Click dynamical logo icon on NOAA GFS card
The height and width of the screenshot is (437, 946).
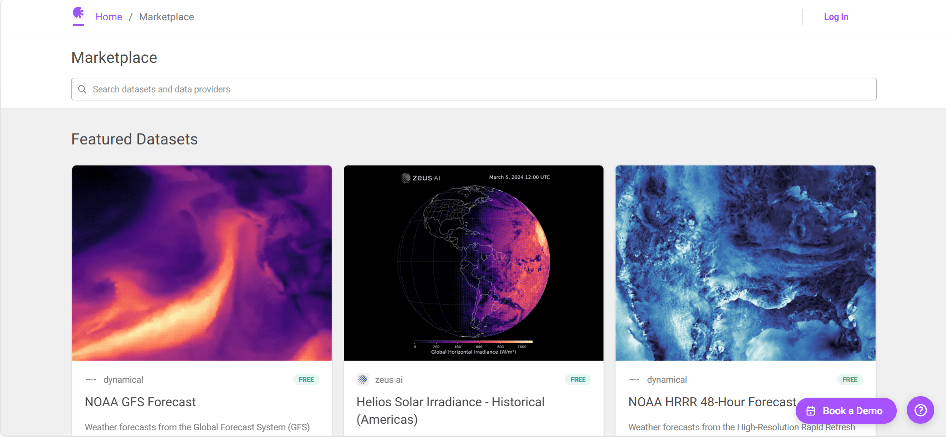coord(90,380)
